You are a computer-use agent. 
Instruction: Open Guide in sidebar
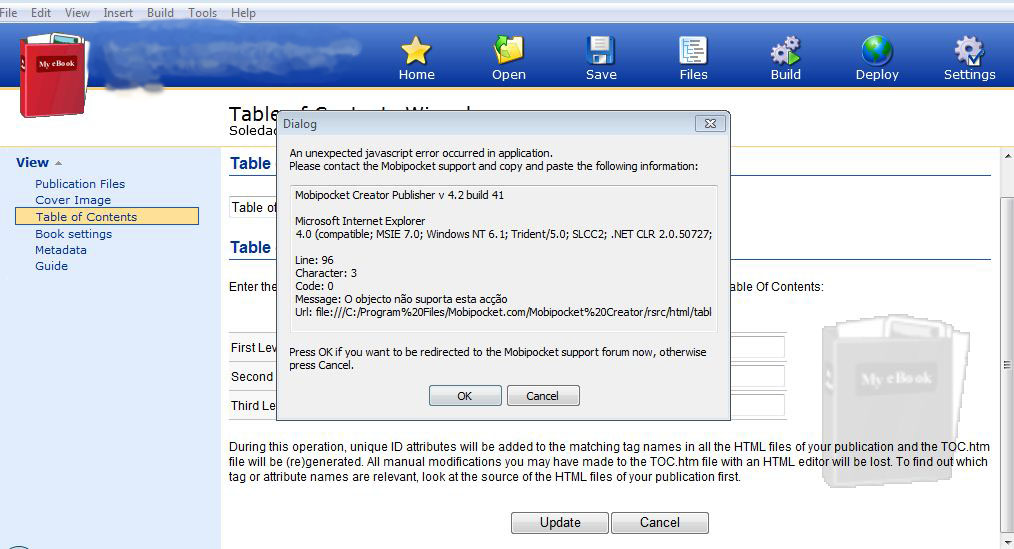tap(51, 266)
